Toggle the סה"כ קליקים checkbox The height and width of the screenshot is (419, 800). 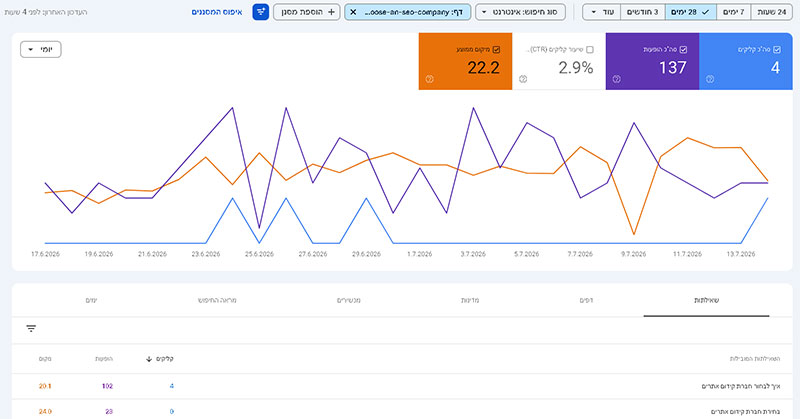point(777,50)
